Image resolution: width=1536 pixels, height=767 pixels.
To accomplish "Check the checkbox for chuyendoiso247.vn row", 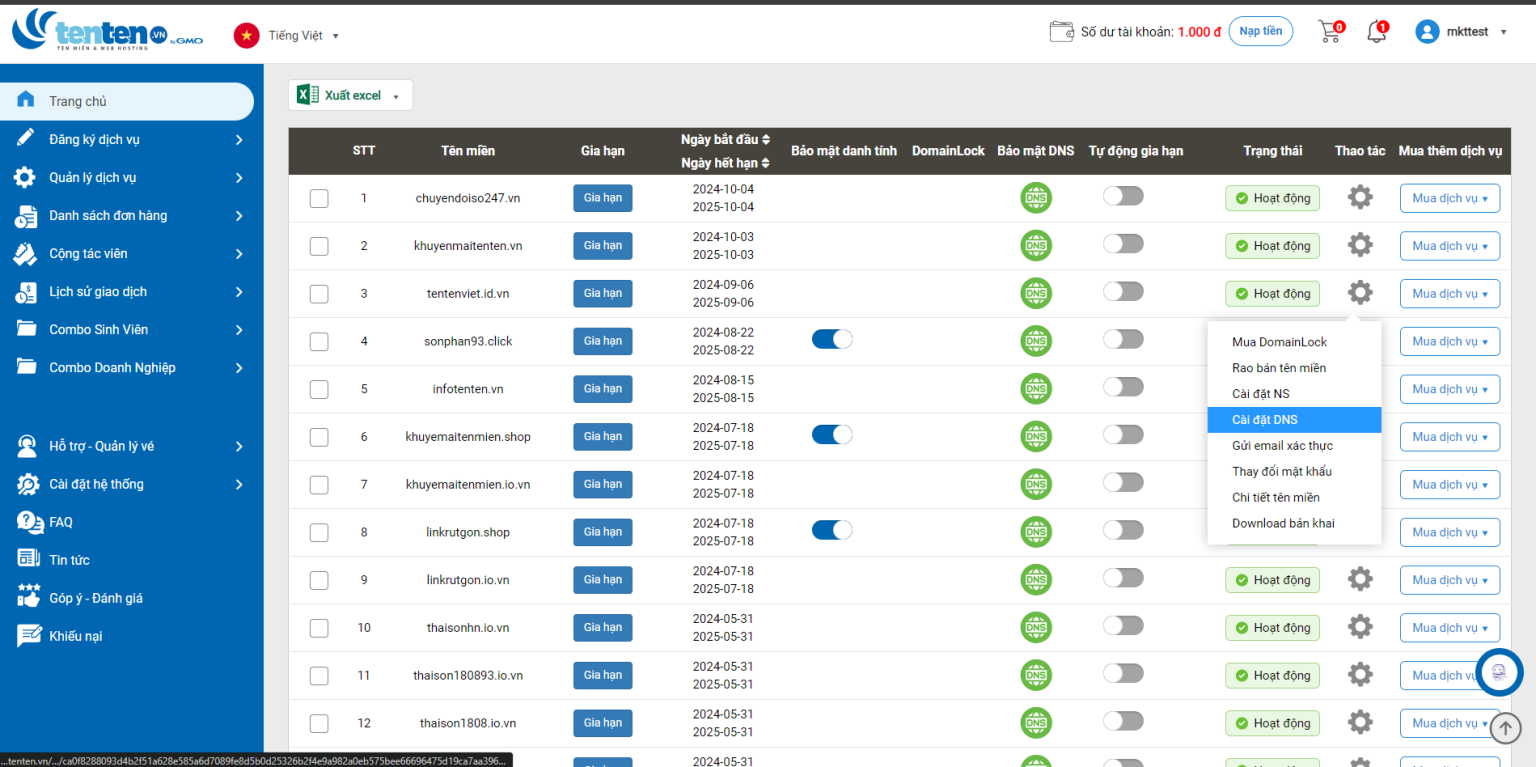I will point(319,198).
